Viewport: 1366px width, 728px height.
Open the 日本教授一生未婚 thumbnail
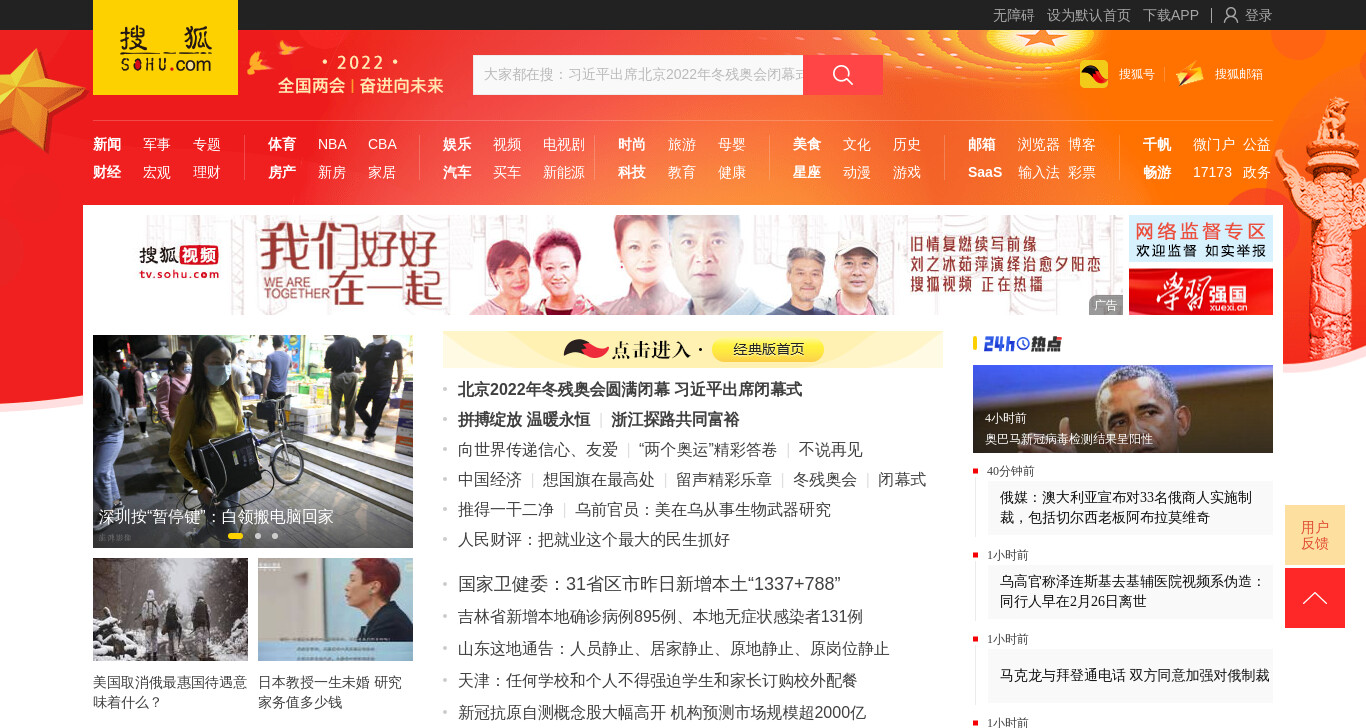[335, 609]
